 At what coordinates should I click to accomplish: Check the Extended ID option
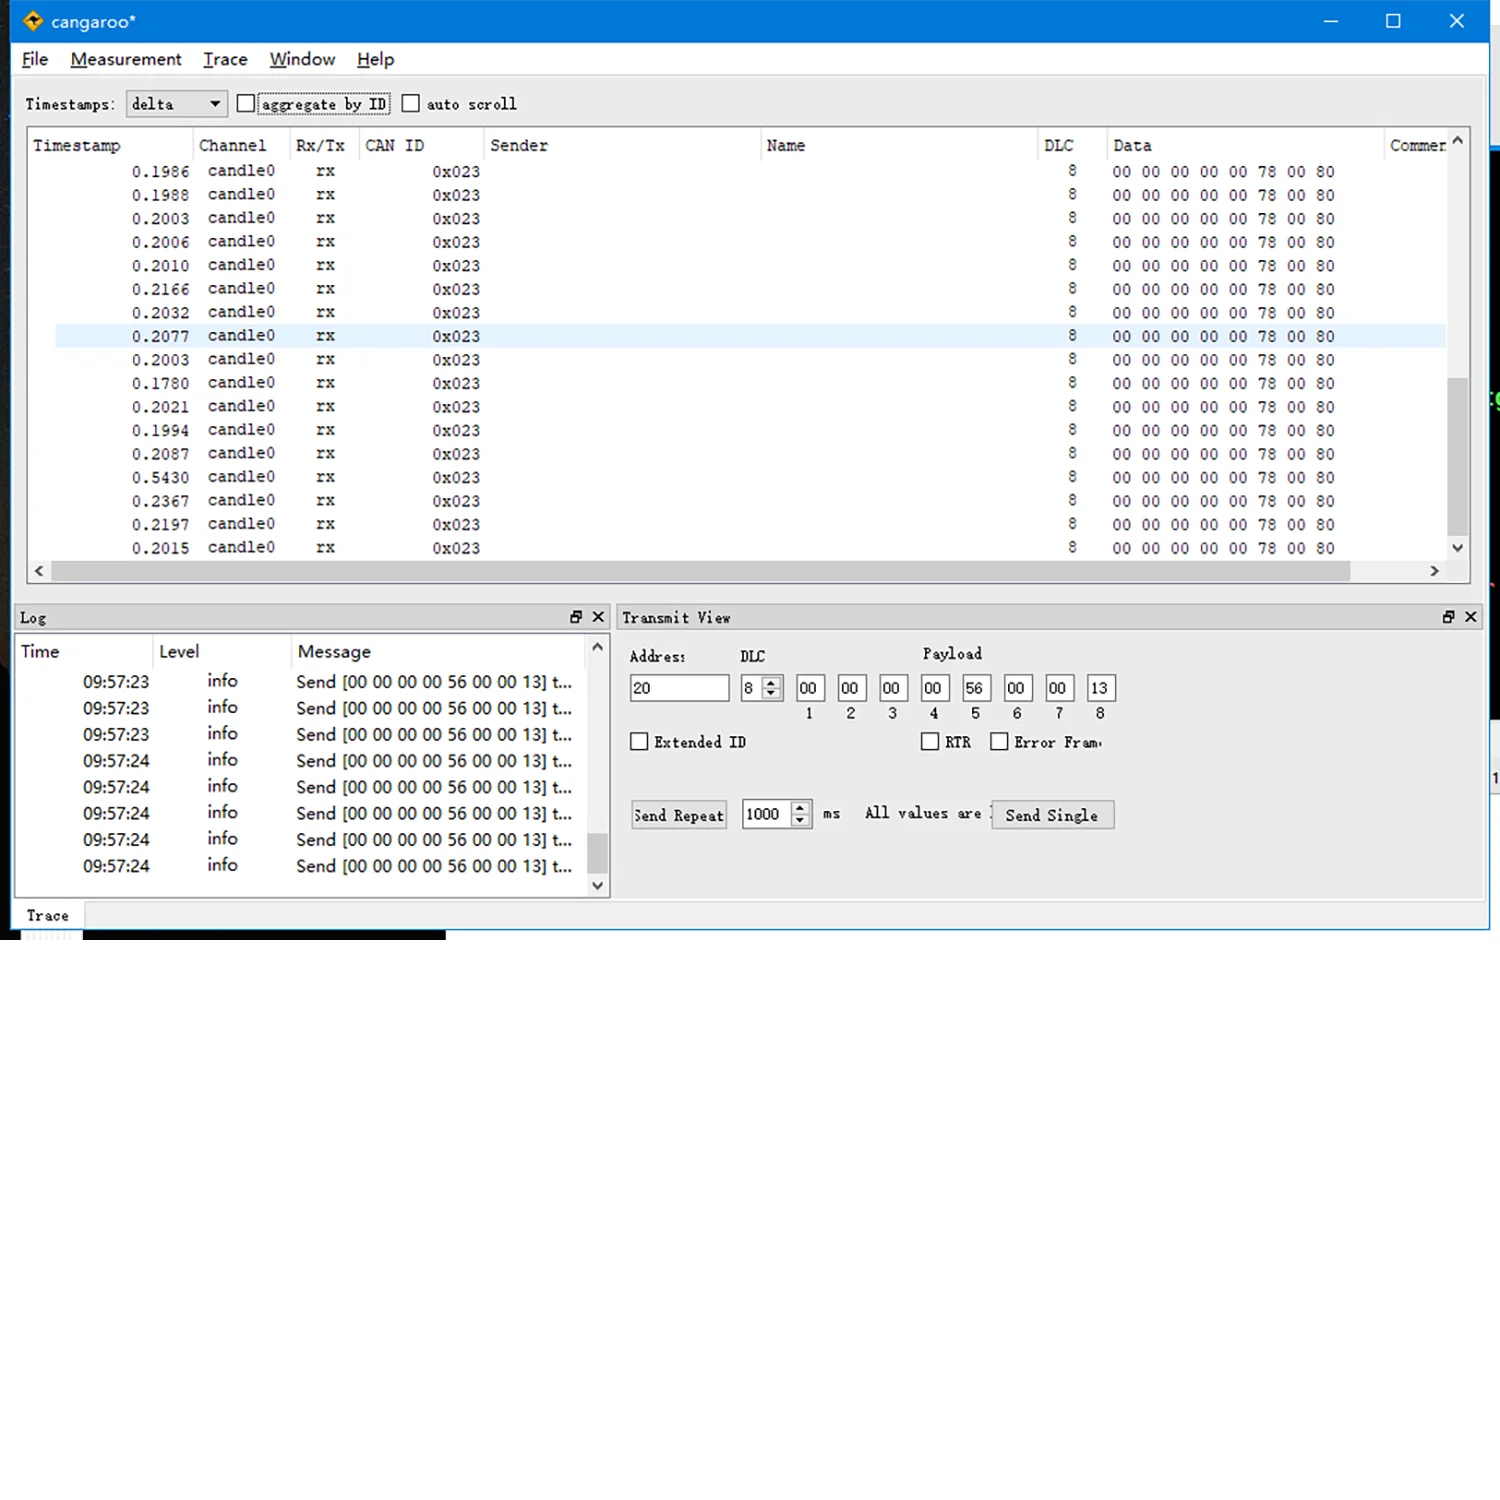(640, 742)
